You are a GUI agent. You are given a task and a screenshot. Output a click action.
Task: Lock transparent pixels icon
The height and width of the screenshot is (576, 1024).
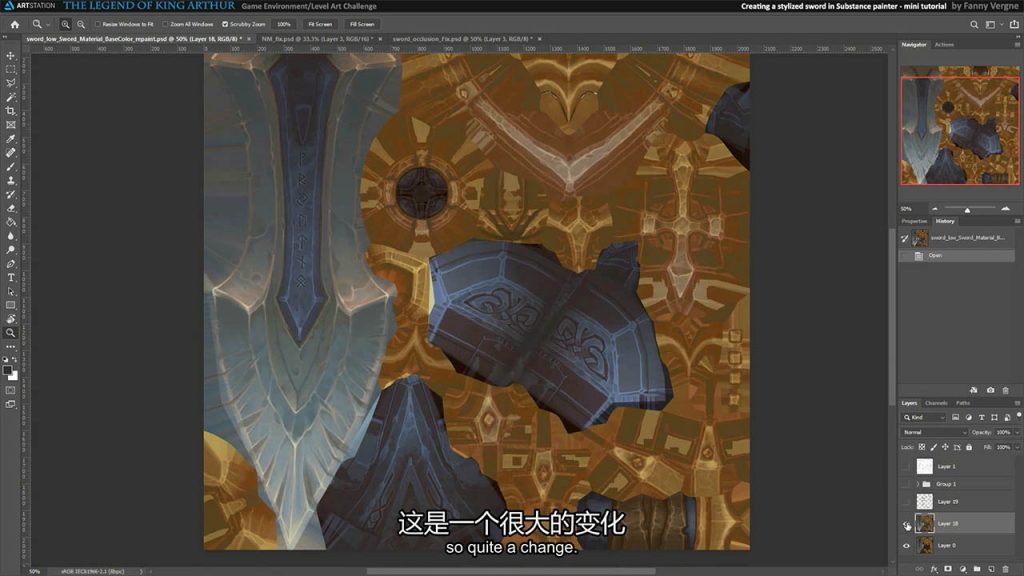coord(921,447)
